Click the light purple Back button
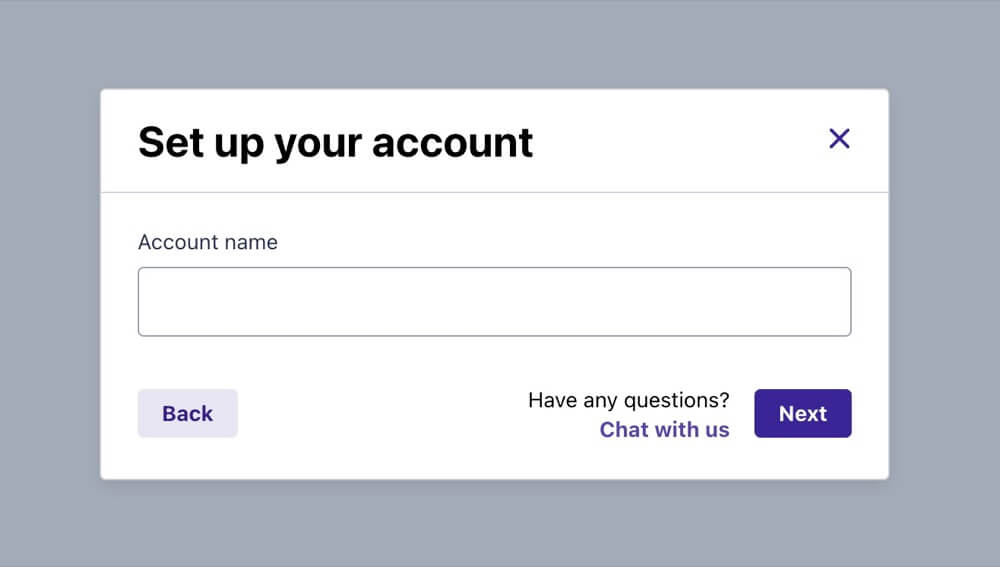The width and height of the screenshot is (1000, 567). coord(188,414)
